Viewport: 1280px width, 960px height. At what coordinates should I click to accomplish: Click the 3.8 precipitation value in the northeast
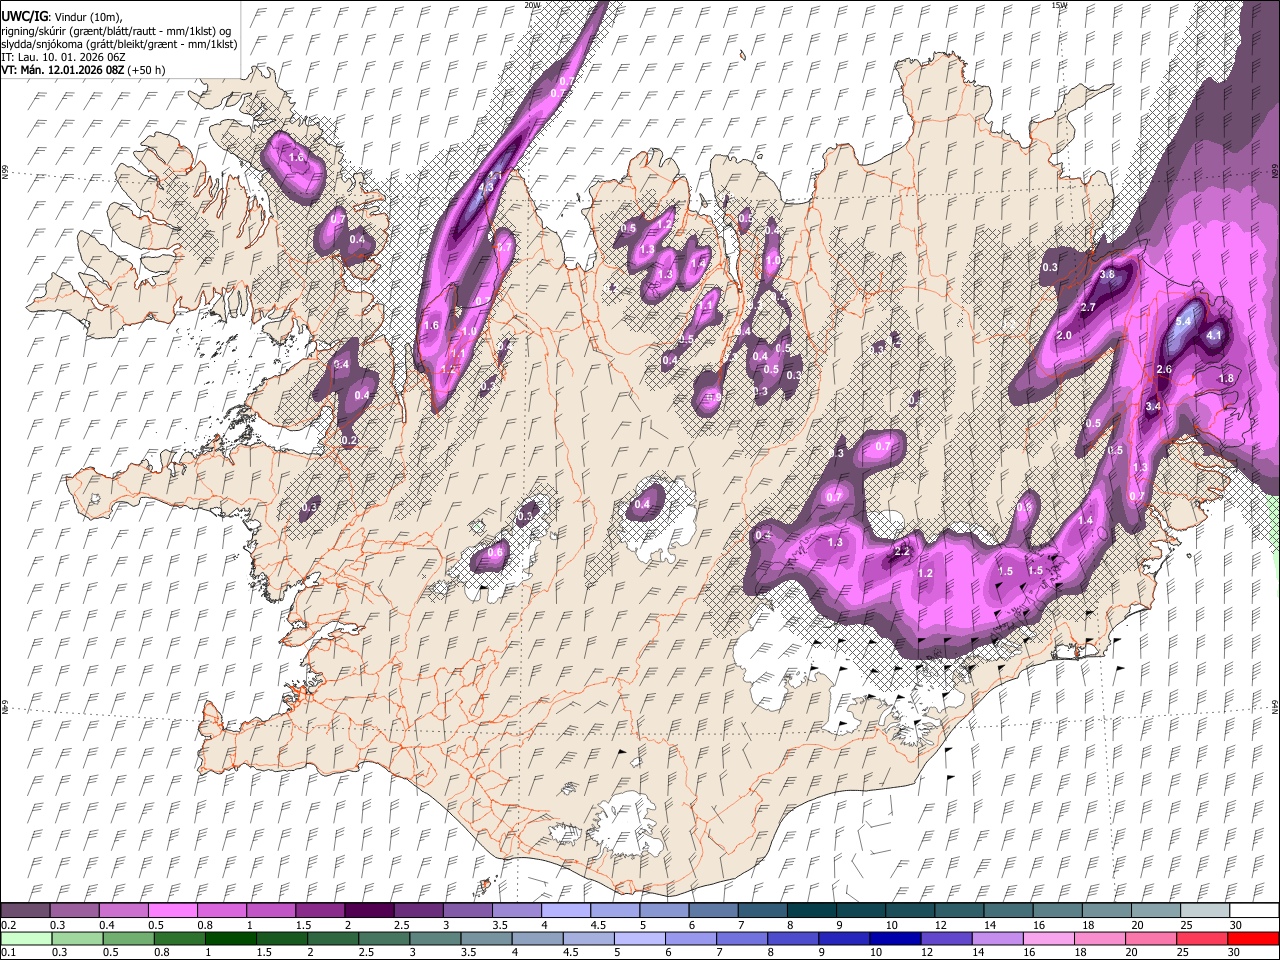tap(1107, 274)
